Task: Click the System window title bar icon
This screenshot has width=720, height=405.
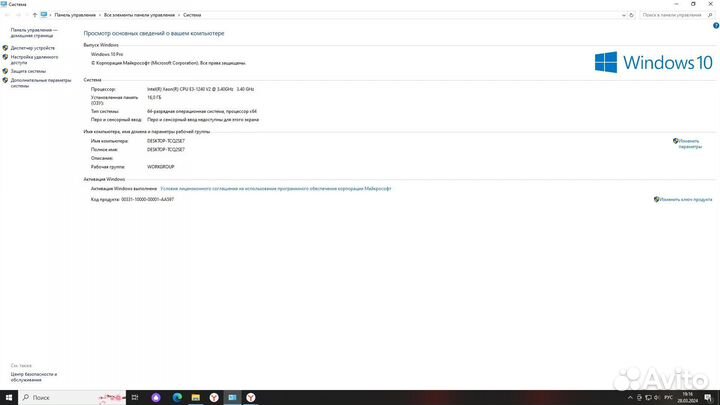Action: [4, 4]
